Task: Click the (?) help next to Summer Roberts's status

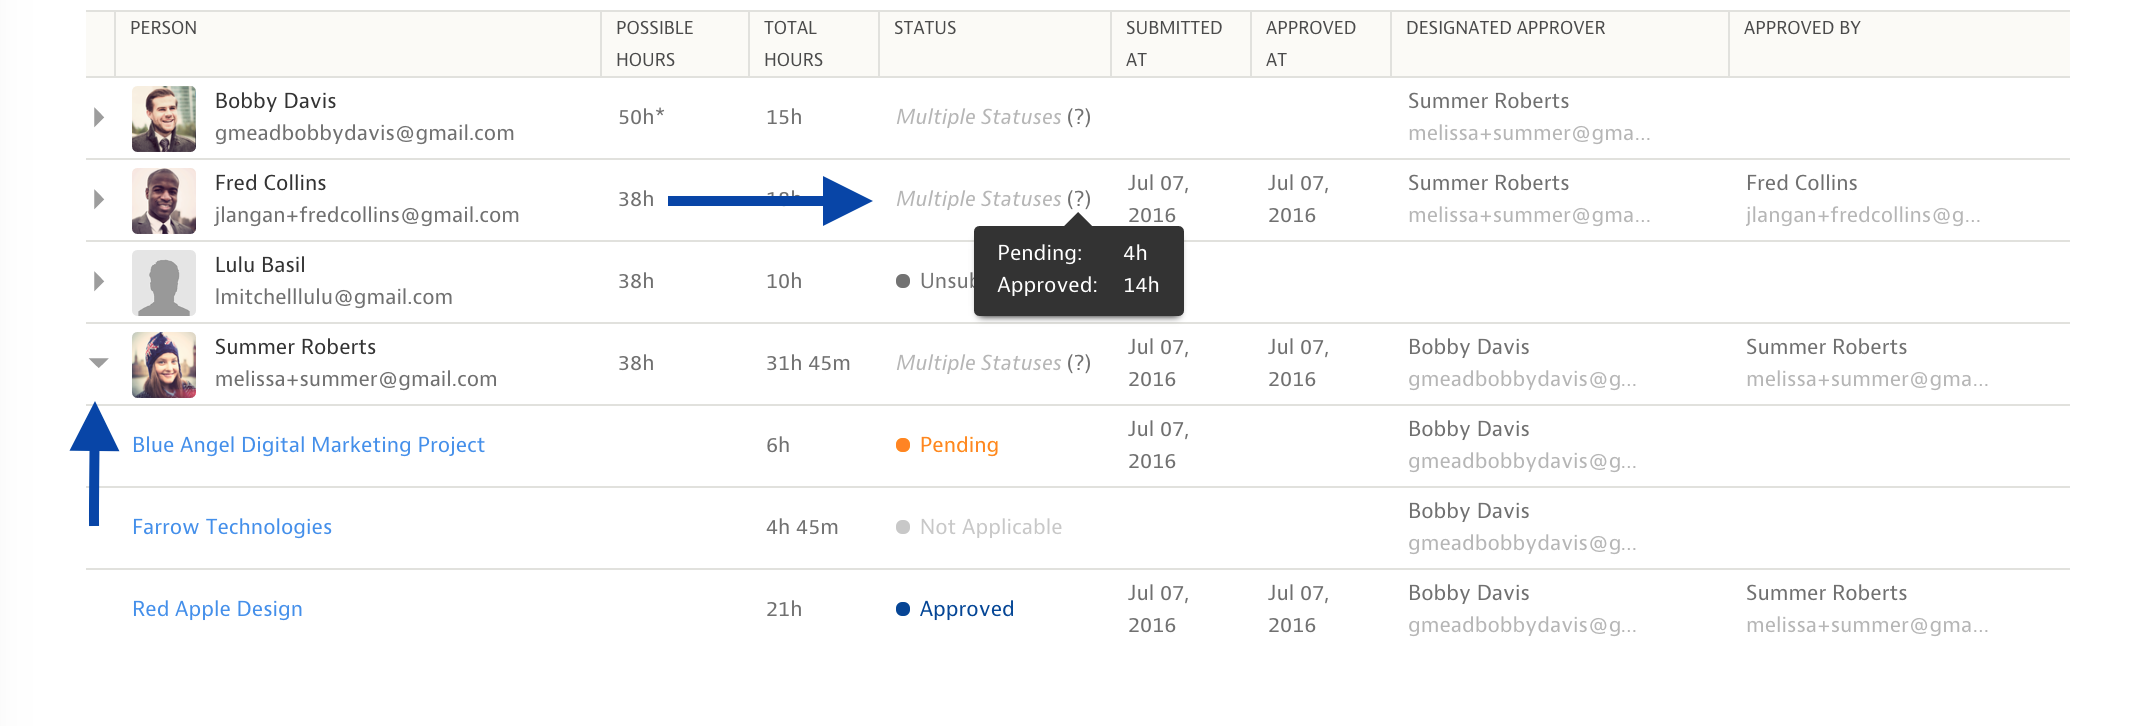Action: point(1078,363)
